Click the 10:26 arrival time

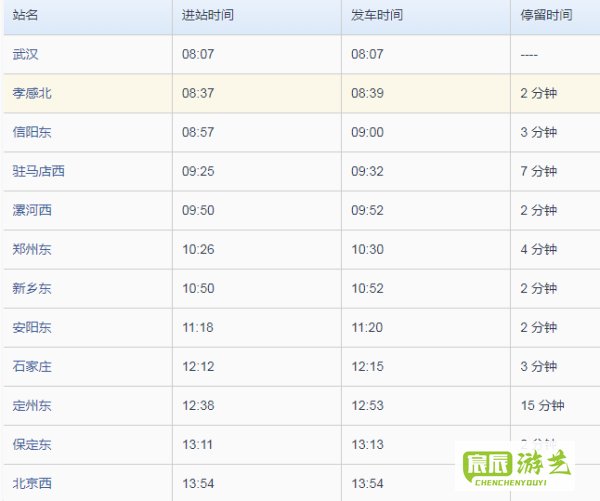click(x=198, y=249)
